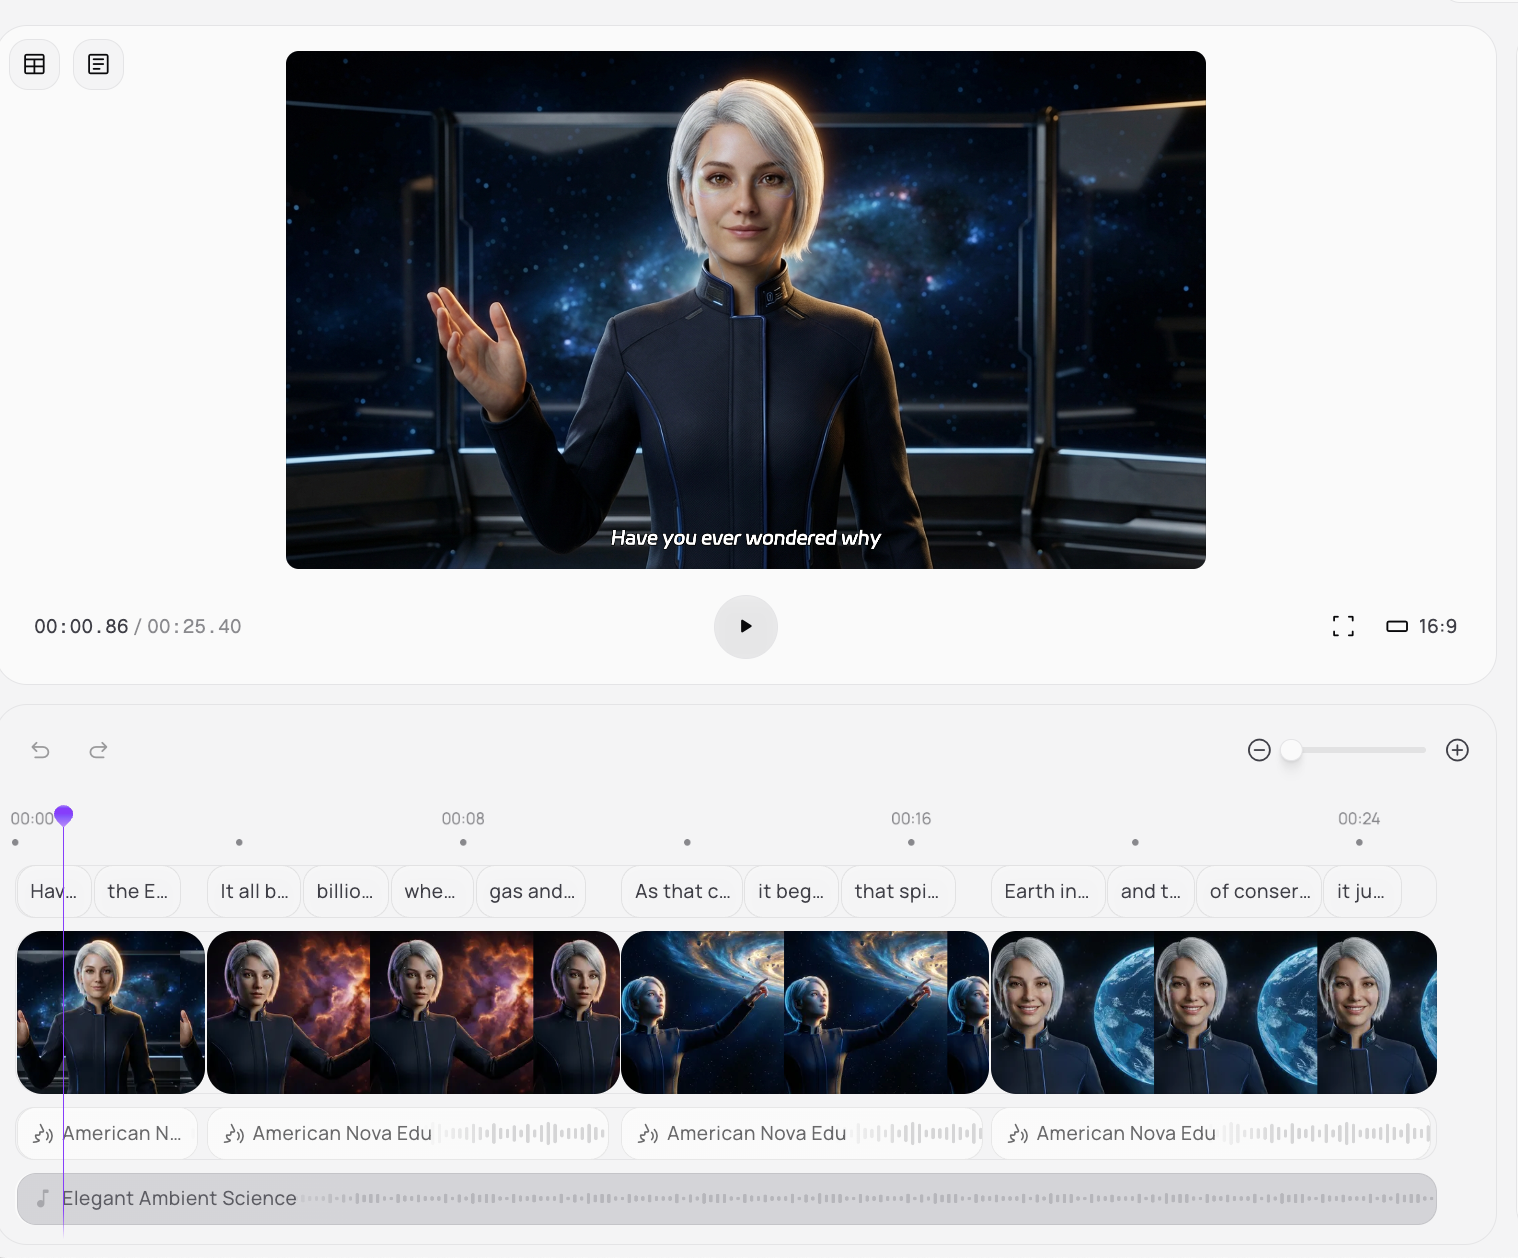1518x1258 pixels.
Task: Enter fullscreen preview mode
Action: point(1343,627)
